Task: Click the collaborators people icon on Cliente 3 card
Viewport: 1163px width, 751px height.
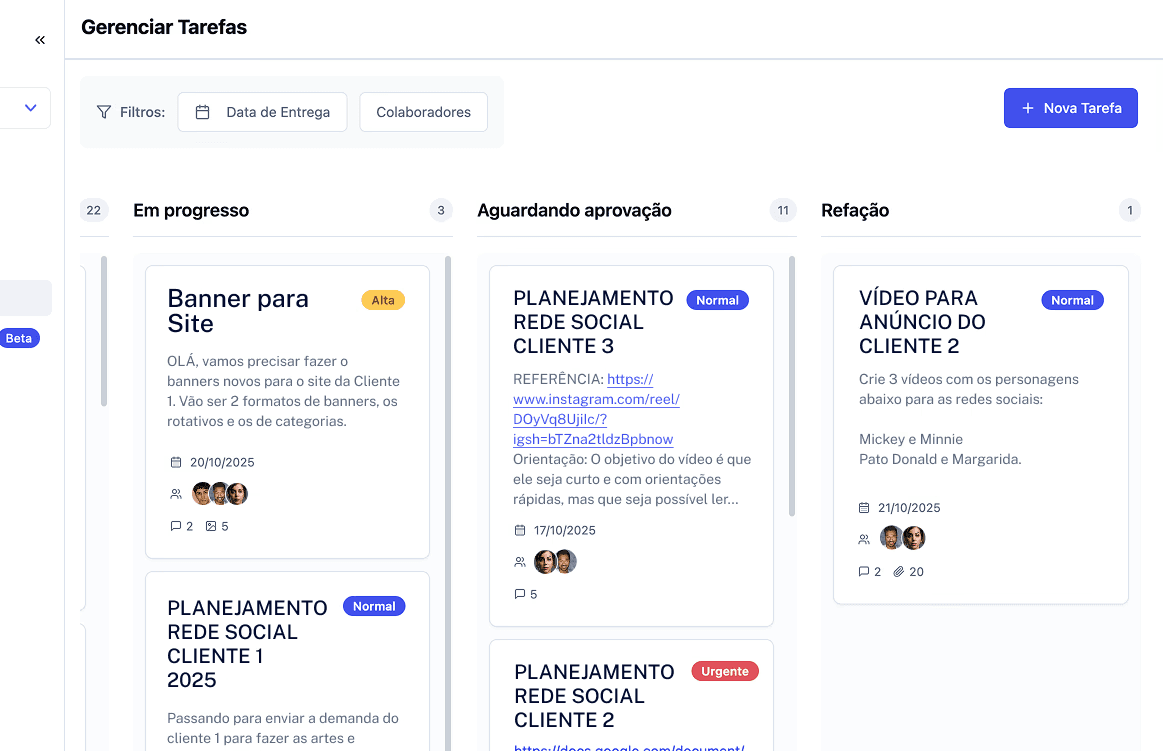Action: point(519,561)
